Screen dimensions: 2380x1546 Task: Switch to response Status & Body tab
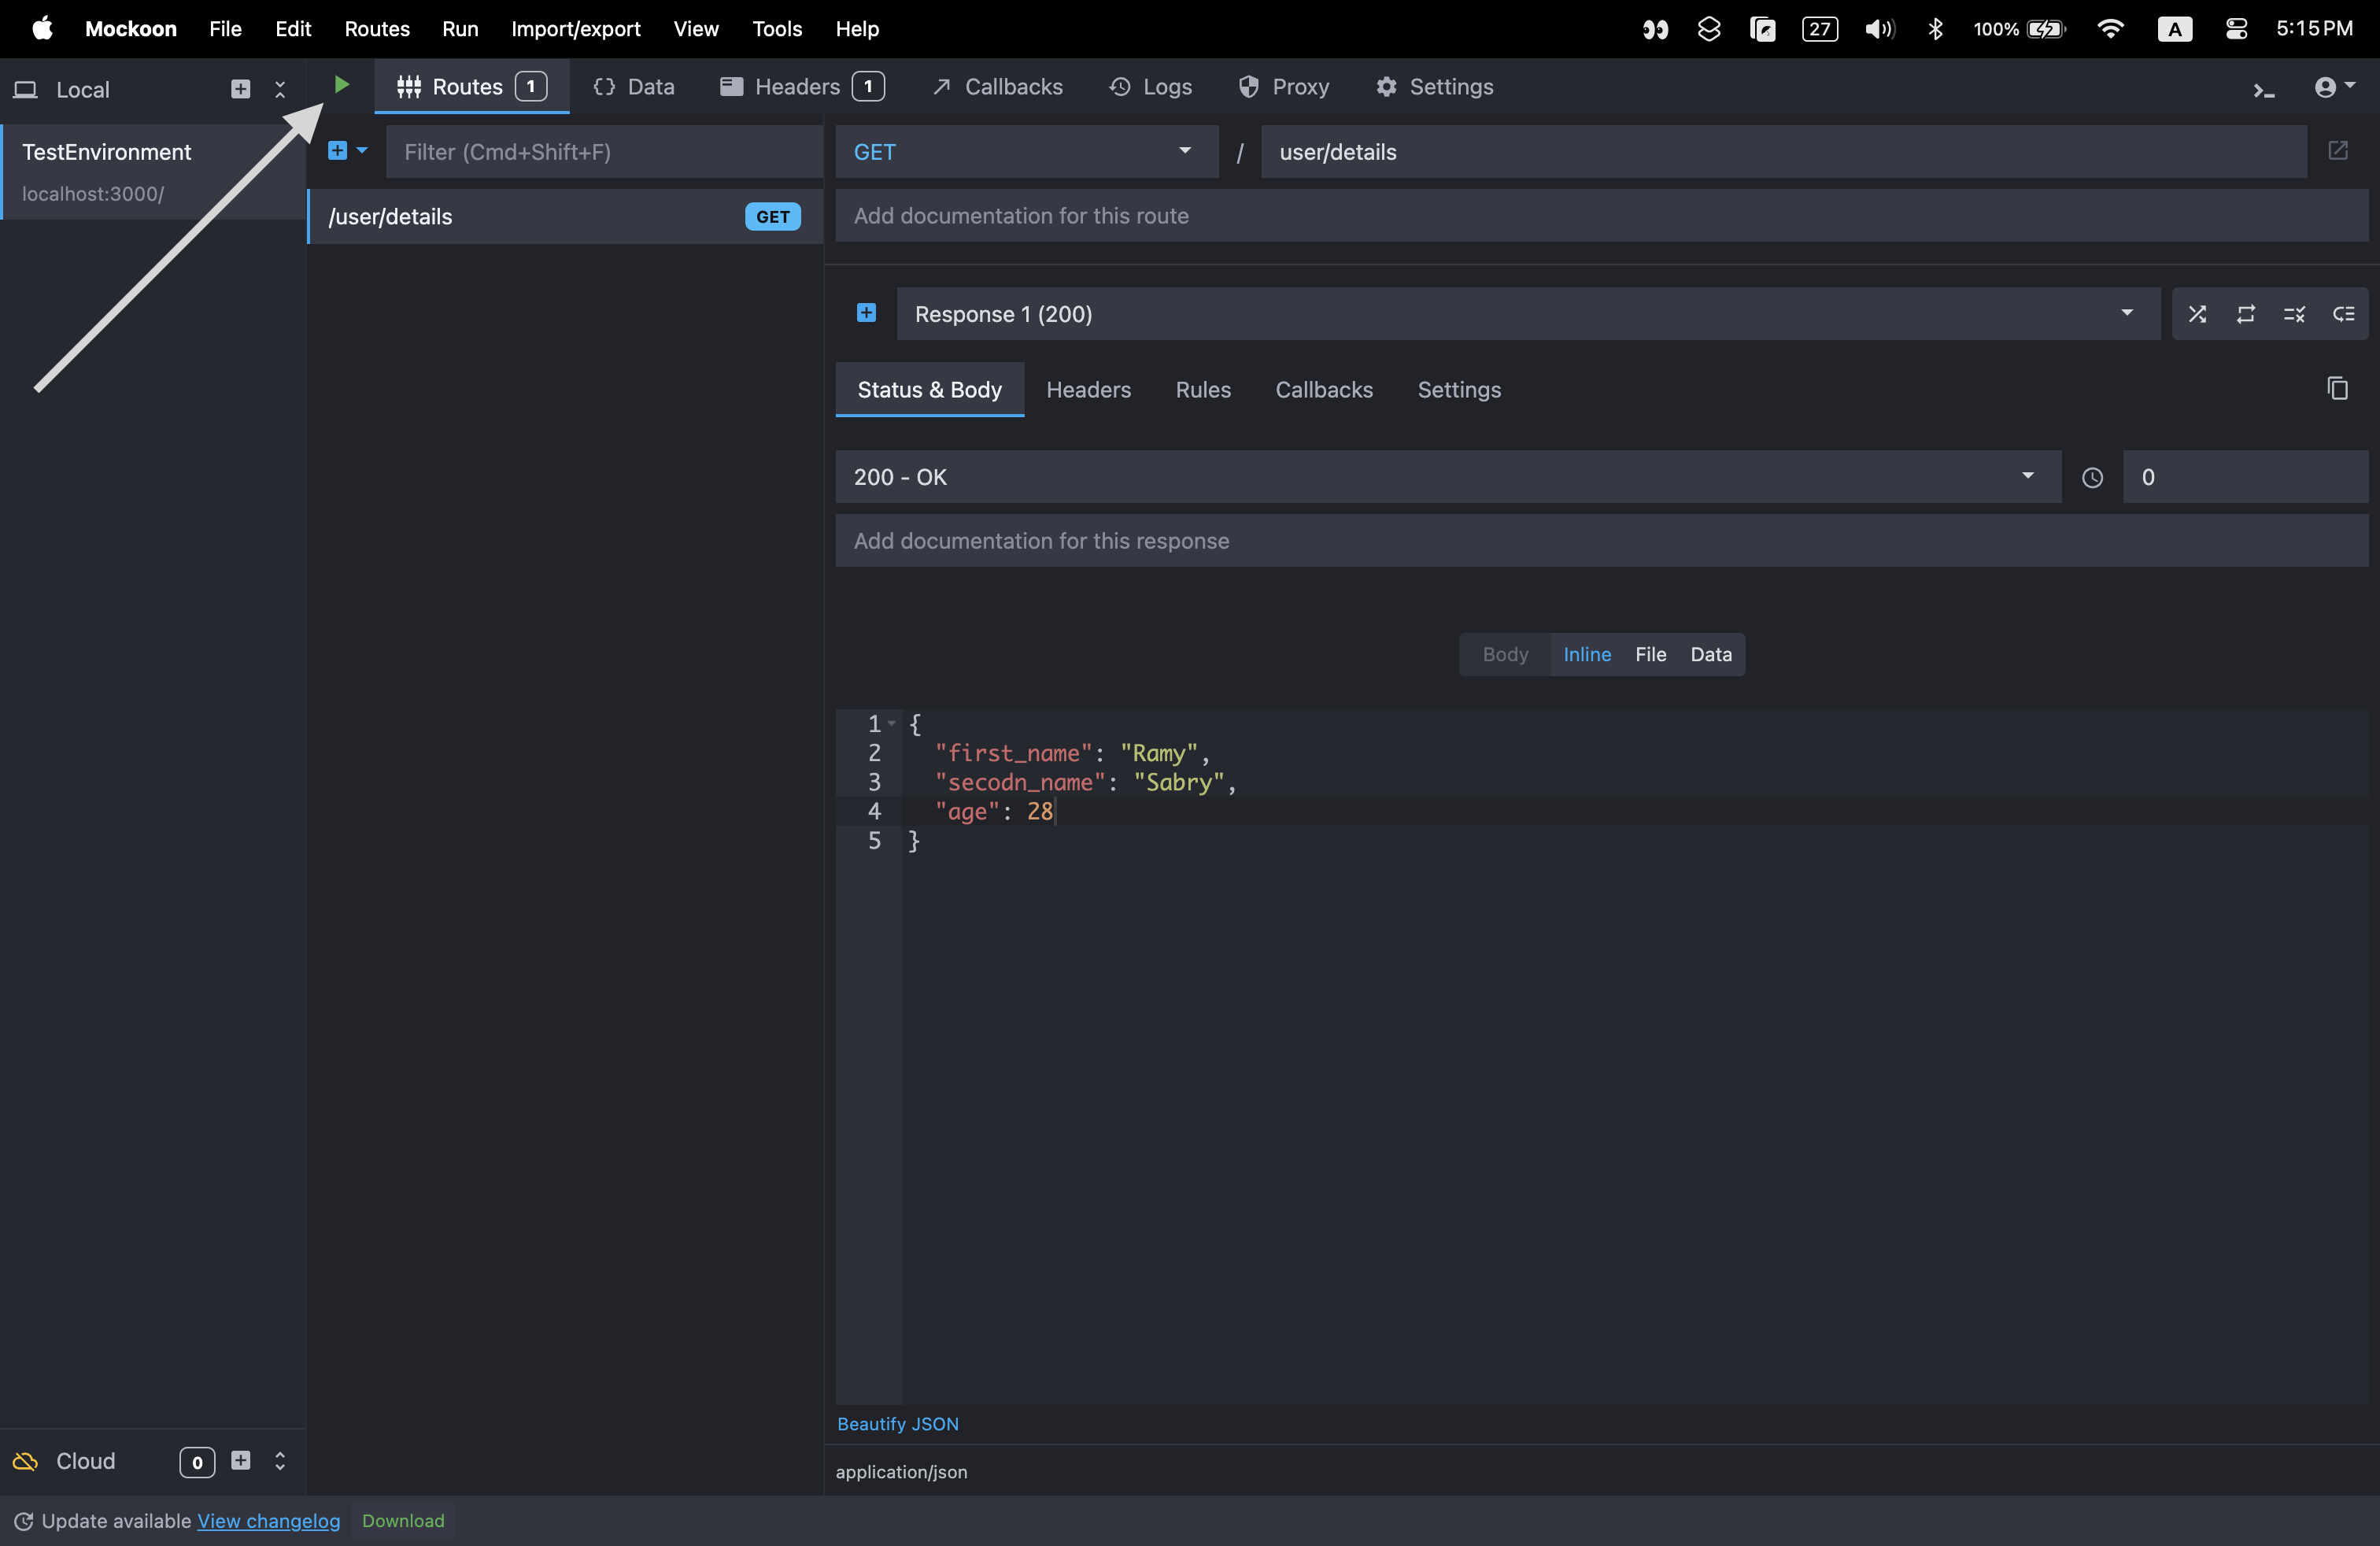click(x=929, y=390)
